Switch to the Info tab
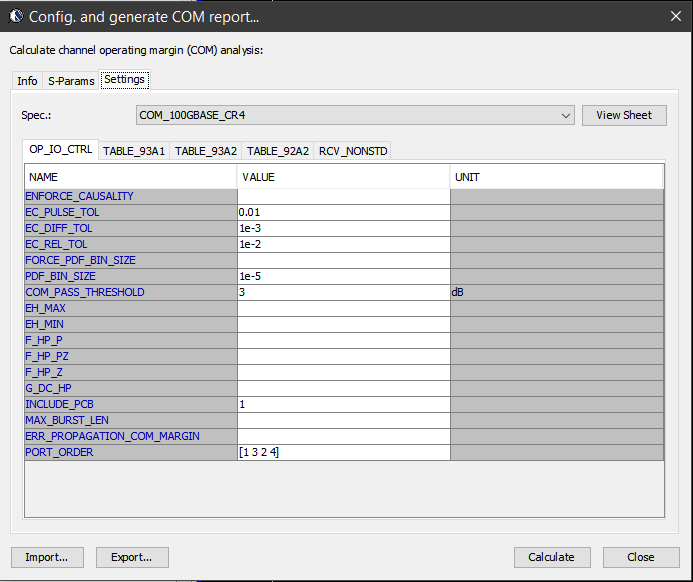This screenshot has height=582, width=693. pyautogui.click(x=27, y=81)
